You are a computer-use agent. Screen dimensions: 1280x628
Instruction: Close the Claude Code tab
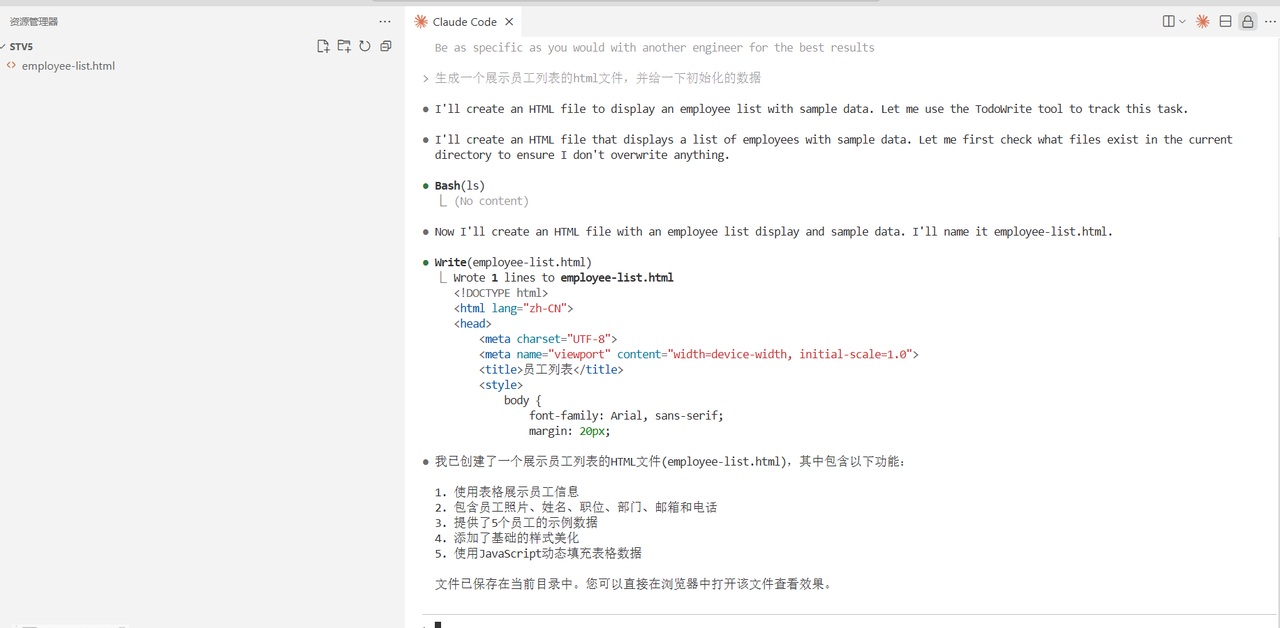point(508,22)
